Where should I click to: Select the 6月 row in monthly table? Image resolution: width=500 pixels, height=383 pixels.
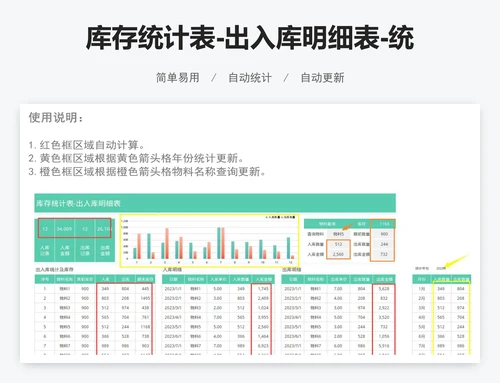coord(442,336)
